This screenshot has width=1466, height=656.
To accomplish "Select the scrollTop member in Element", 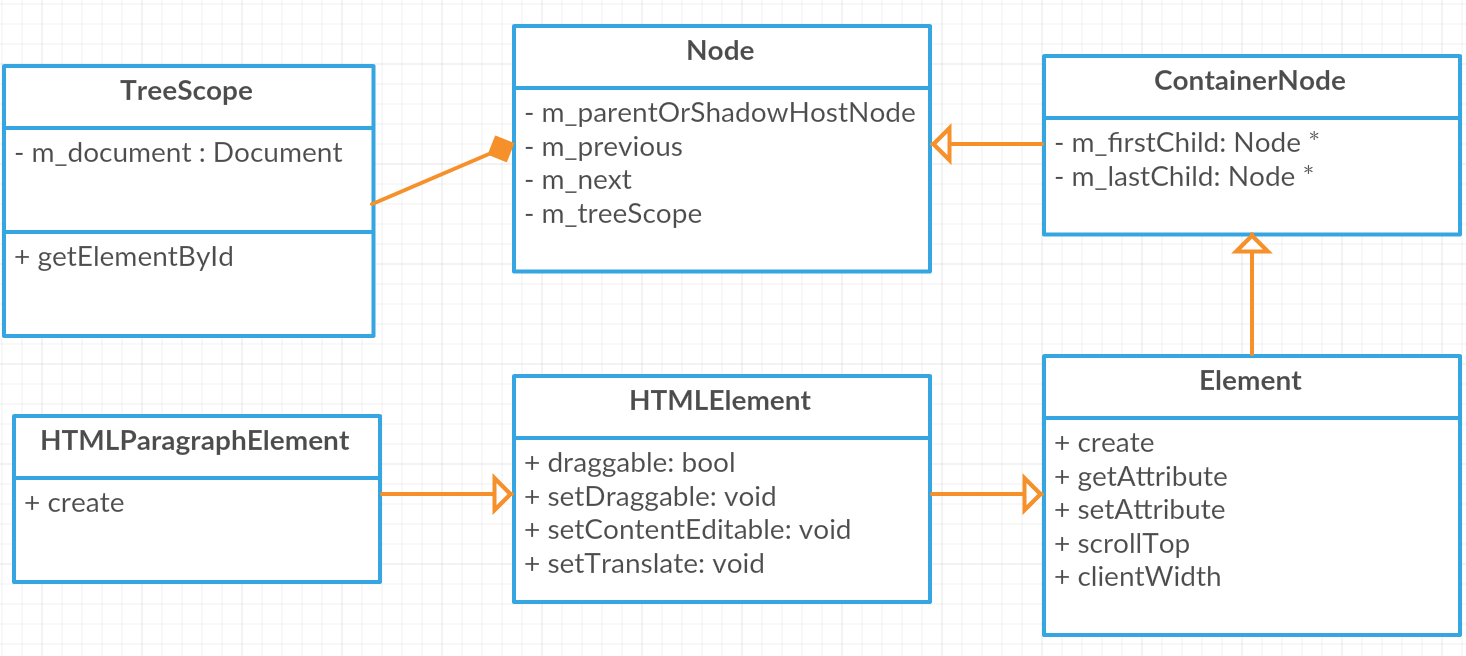I will 1123,544.
